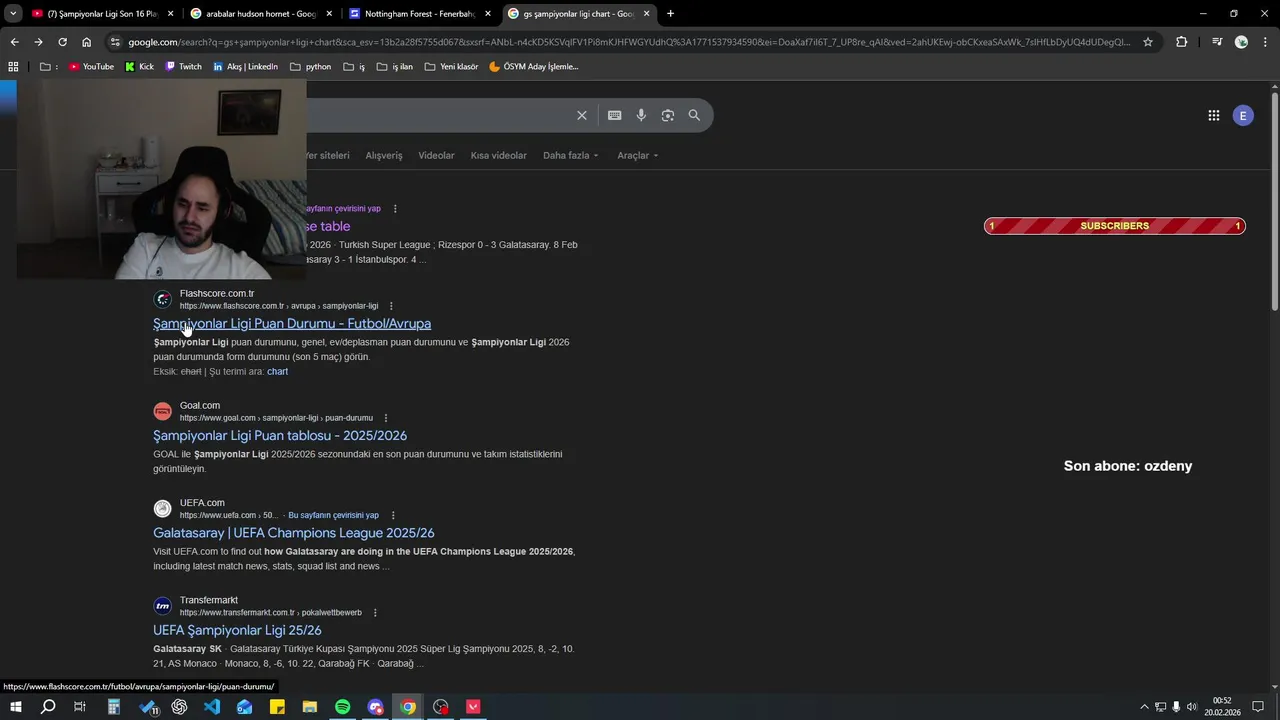The width and height of the screenshot is (1280, 720).
Task: Submit search with the magnifier icon
Action: [694, 115]
